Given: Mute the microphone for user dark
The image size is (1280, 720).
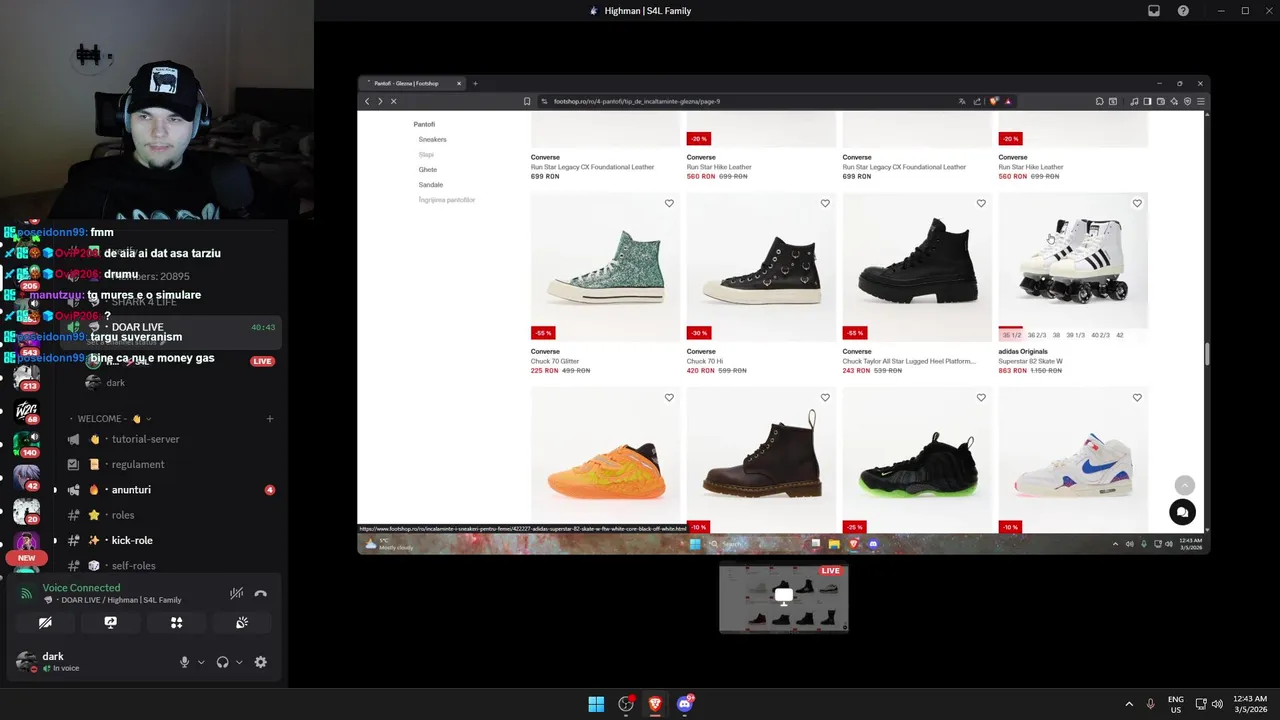Looking at the screenshot, I should pyautogui.click(x=184, y=662).
